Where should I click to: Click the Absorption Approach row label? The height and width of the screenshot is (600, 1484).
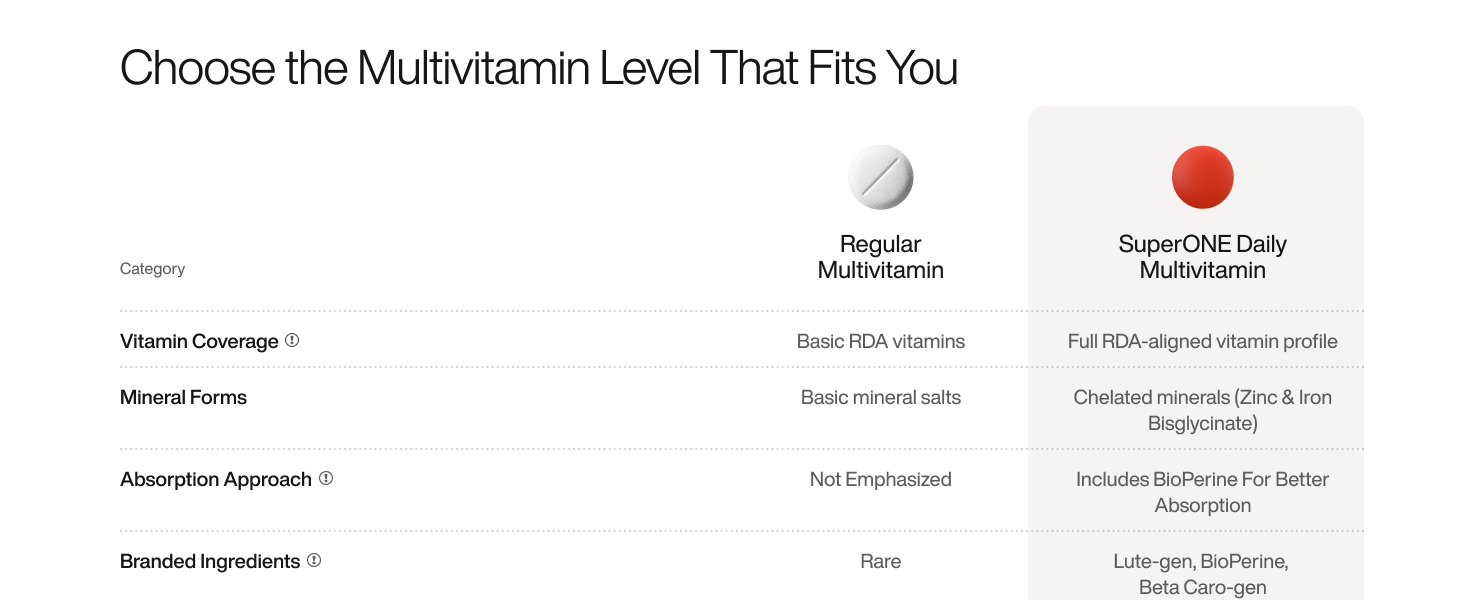216,479
